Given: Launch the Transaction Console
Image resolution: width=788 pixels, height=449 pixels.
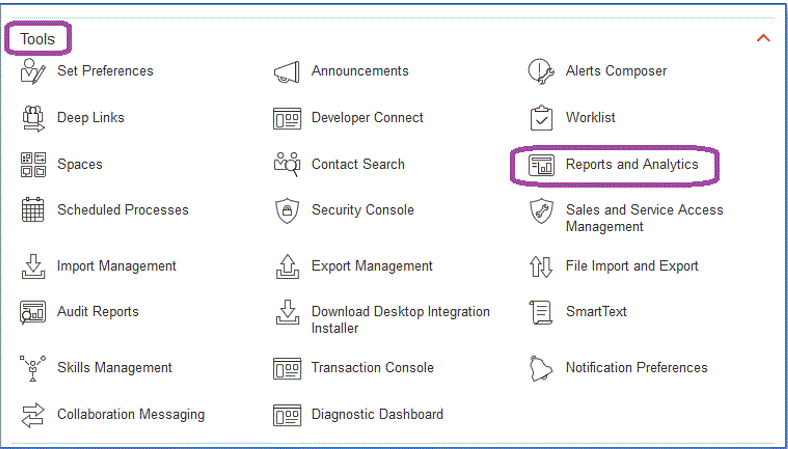Looking at the screenshot, I should (372, 368).
